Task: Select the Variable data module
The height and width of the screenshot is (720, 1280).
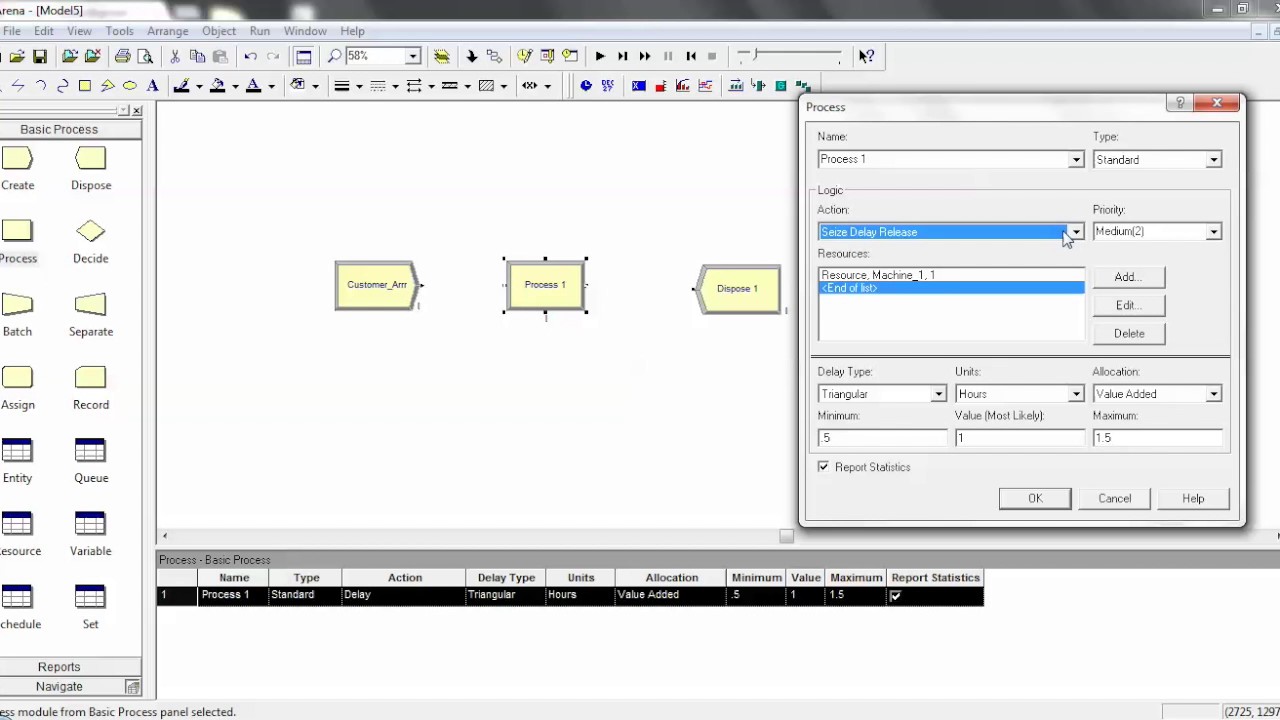Action: point(90,533)
